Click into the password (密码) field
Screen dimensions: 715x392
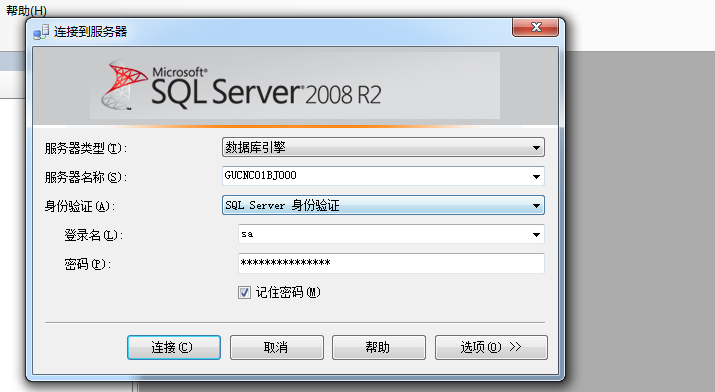point(391,263)
